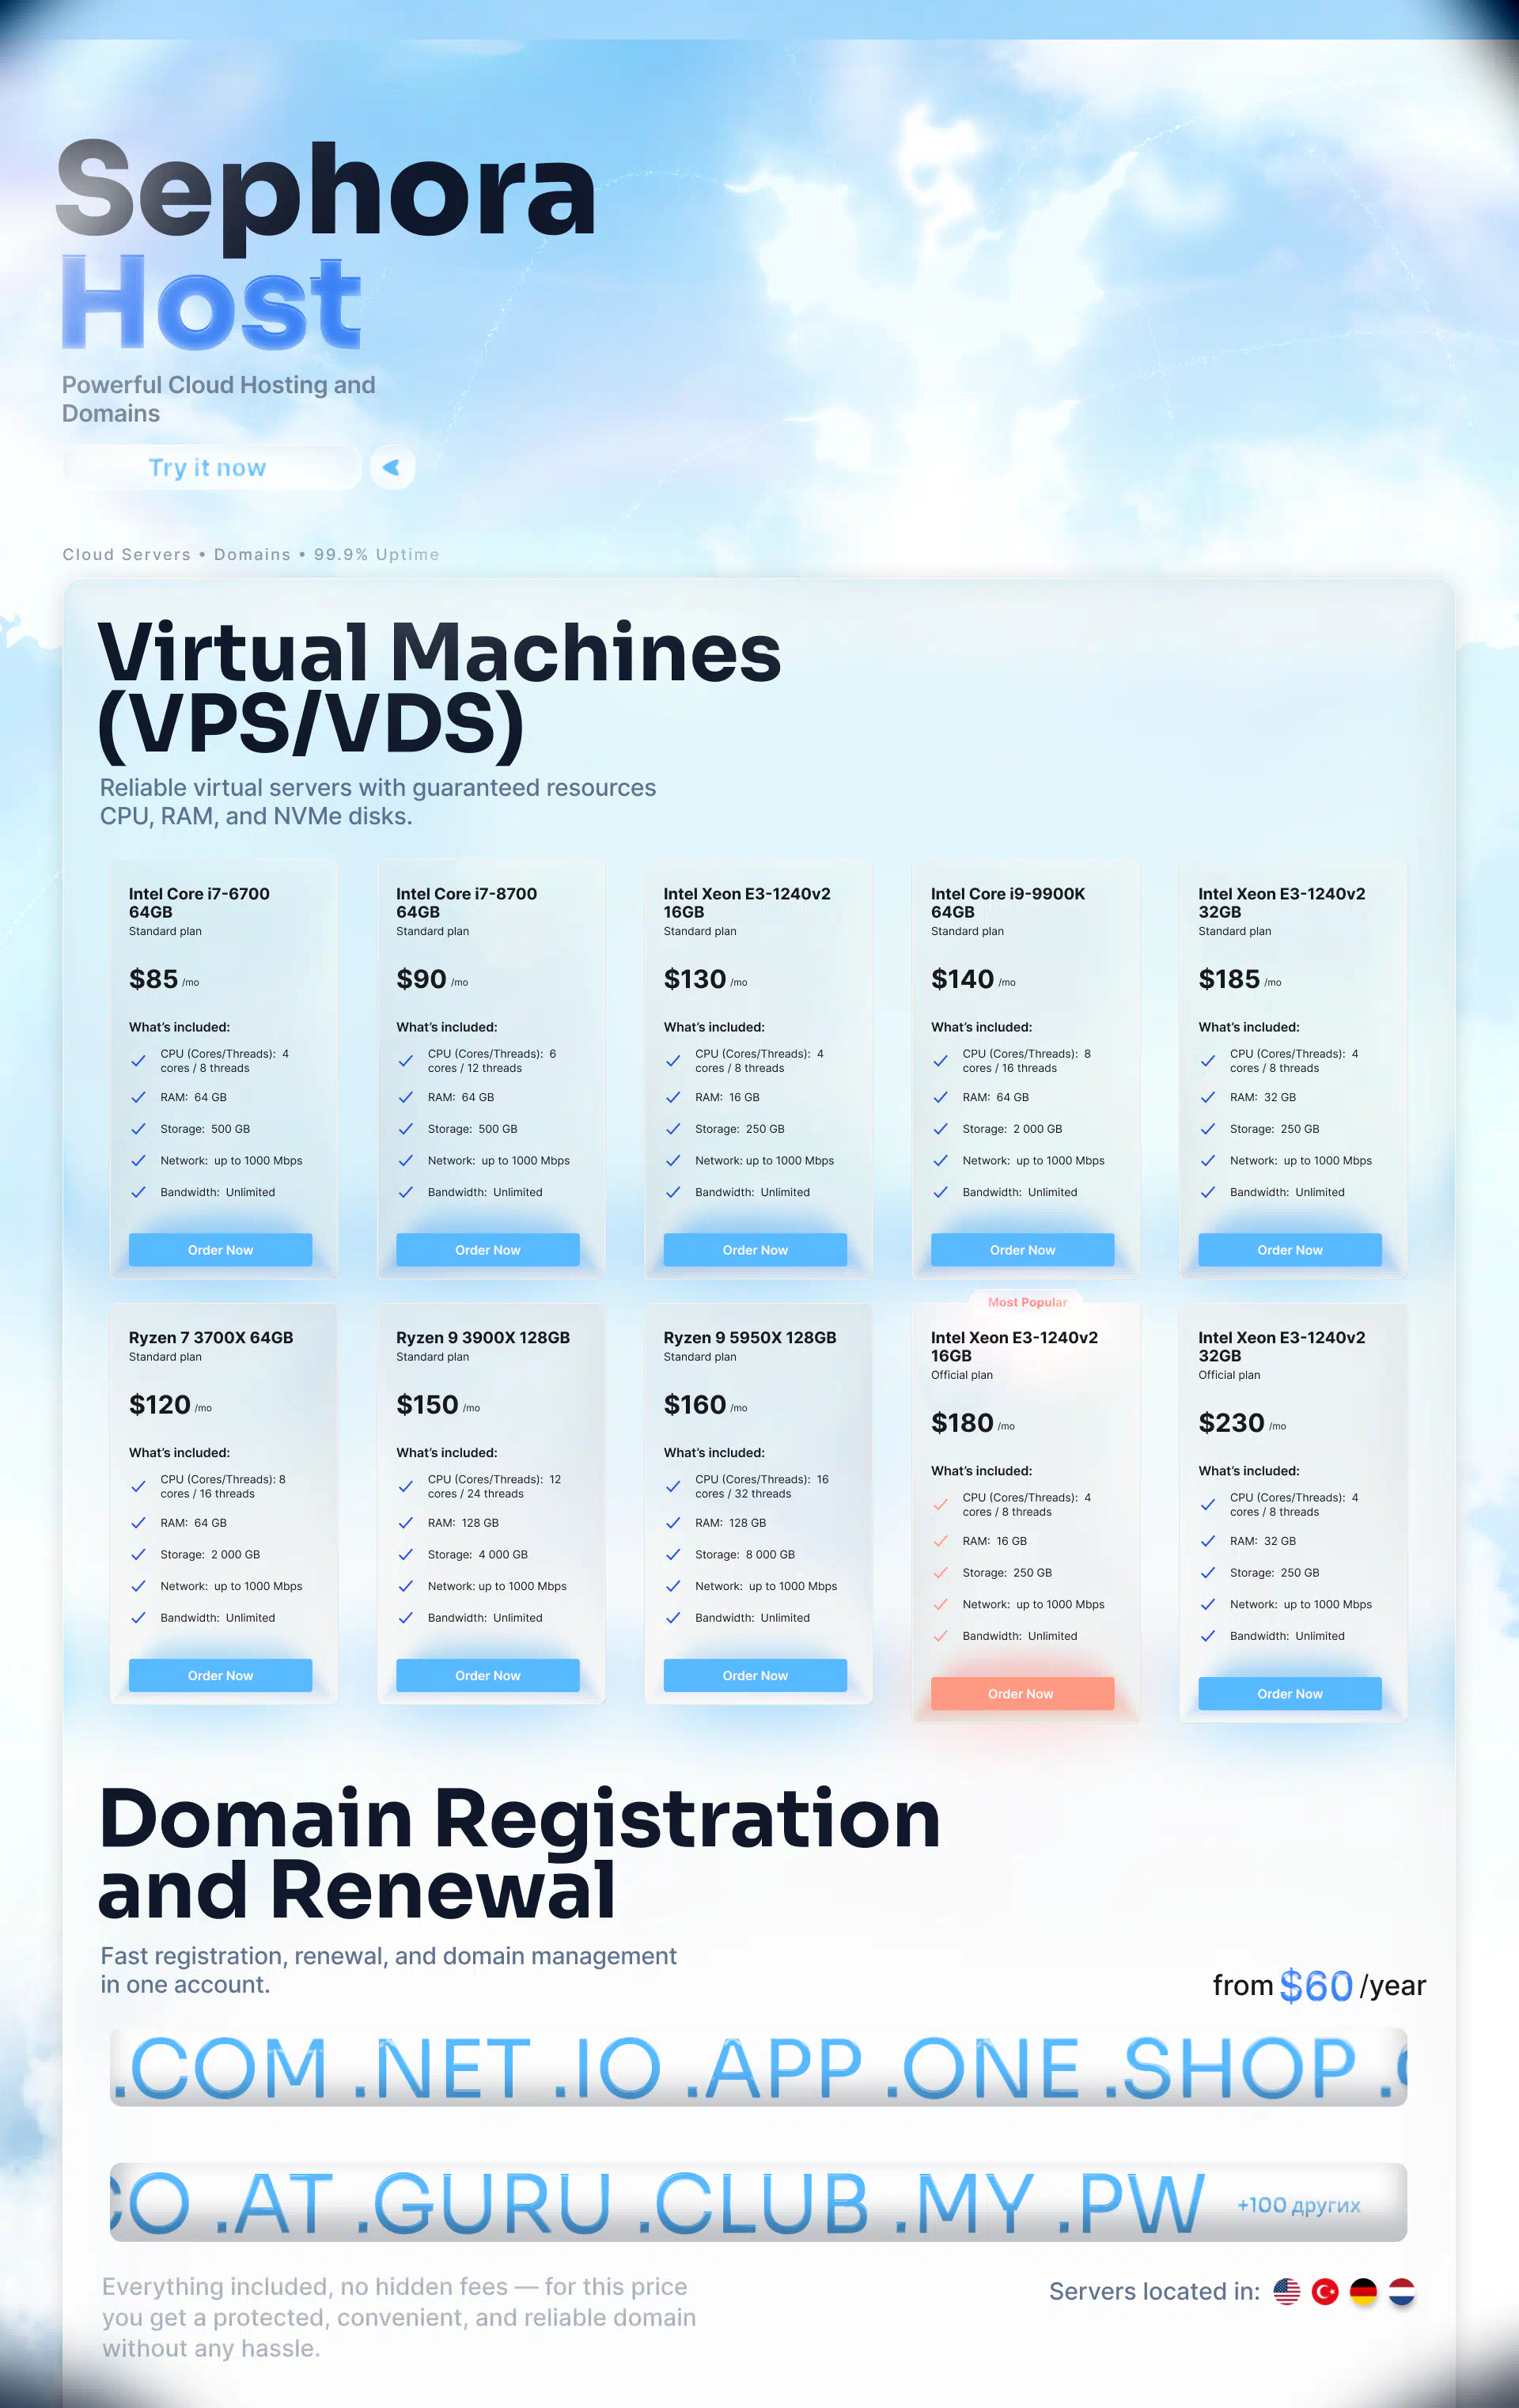
Task: Click the Ryzen 7 3700X 64GB card title
Action: pyautogui.click(x=211, y=1337)
